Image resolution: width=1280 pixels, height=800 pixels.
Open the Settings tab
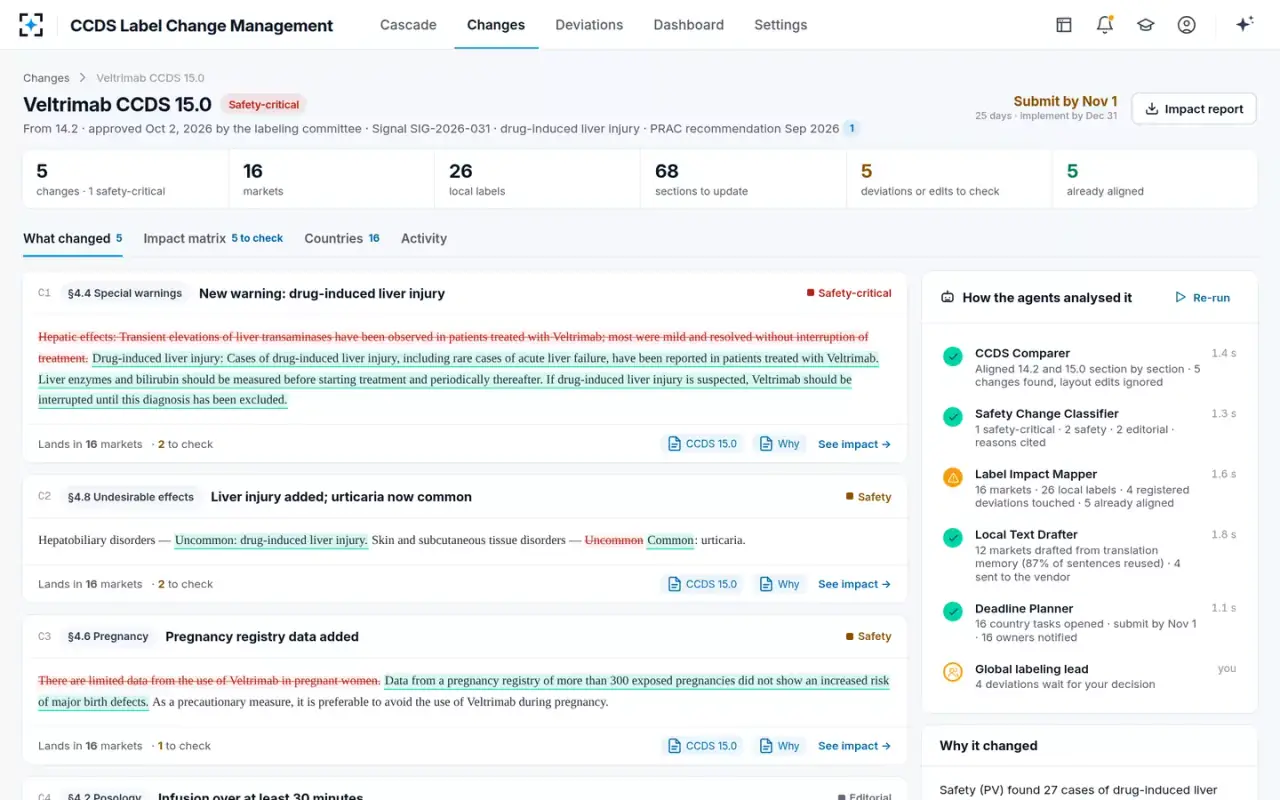tap(780, 25)
